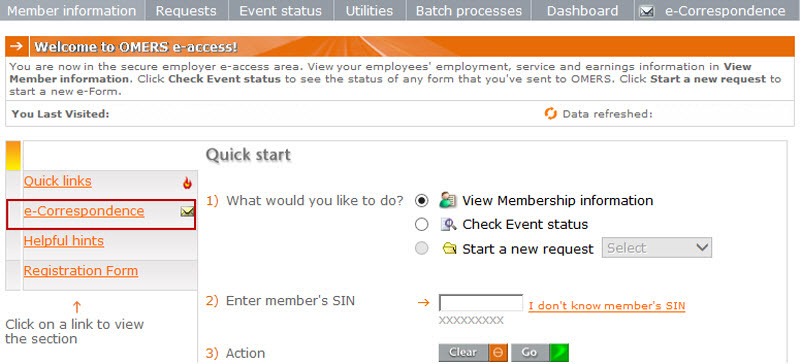
Task: Click the envelope icon in e-Correspondence sidebar row
Action: tap(187, 211)
